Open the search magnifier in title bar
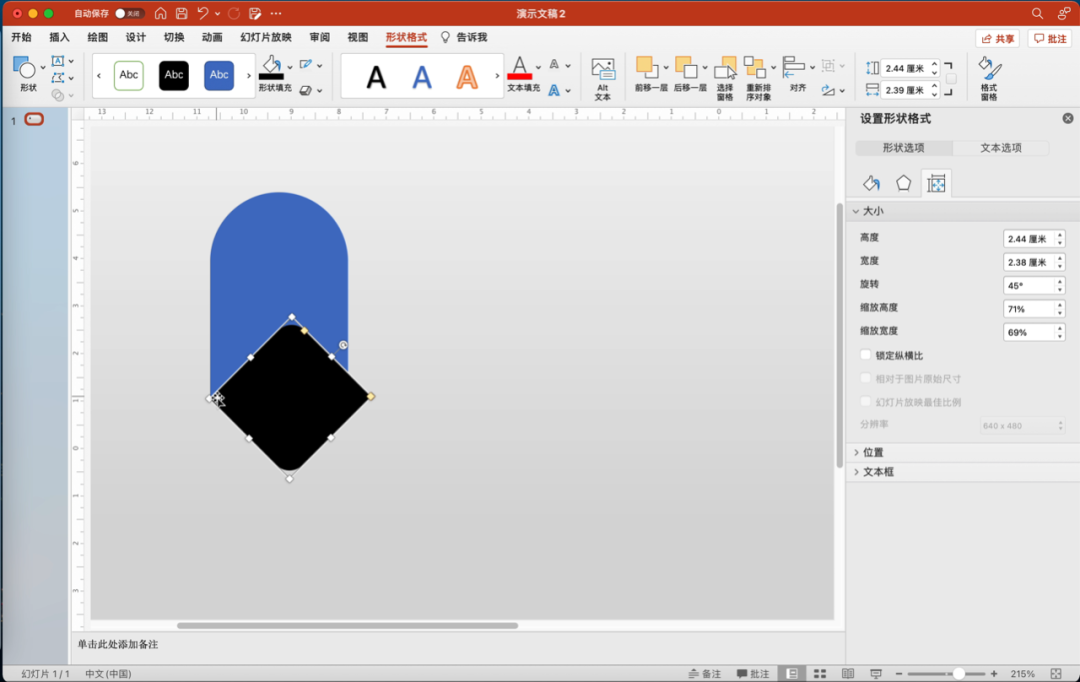This screenshot has height=682, width=1080. (x=1037, y=13)
